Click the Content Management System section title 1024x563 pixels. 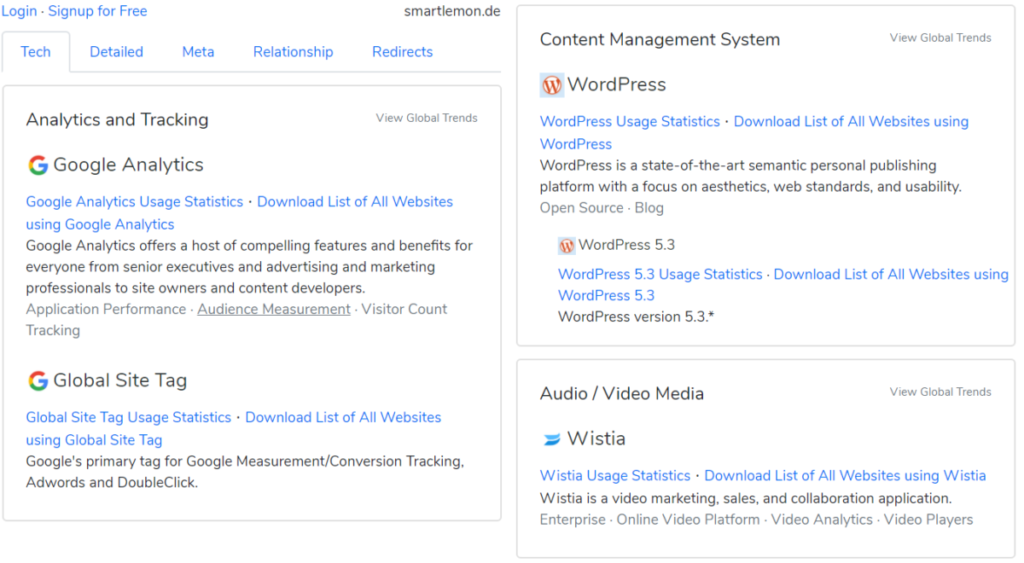point(660,40)
